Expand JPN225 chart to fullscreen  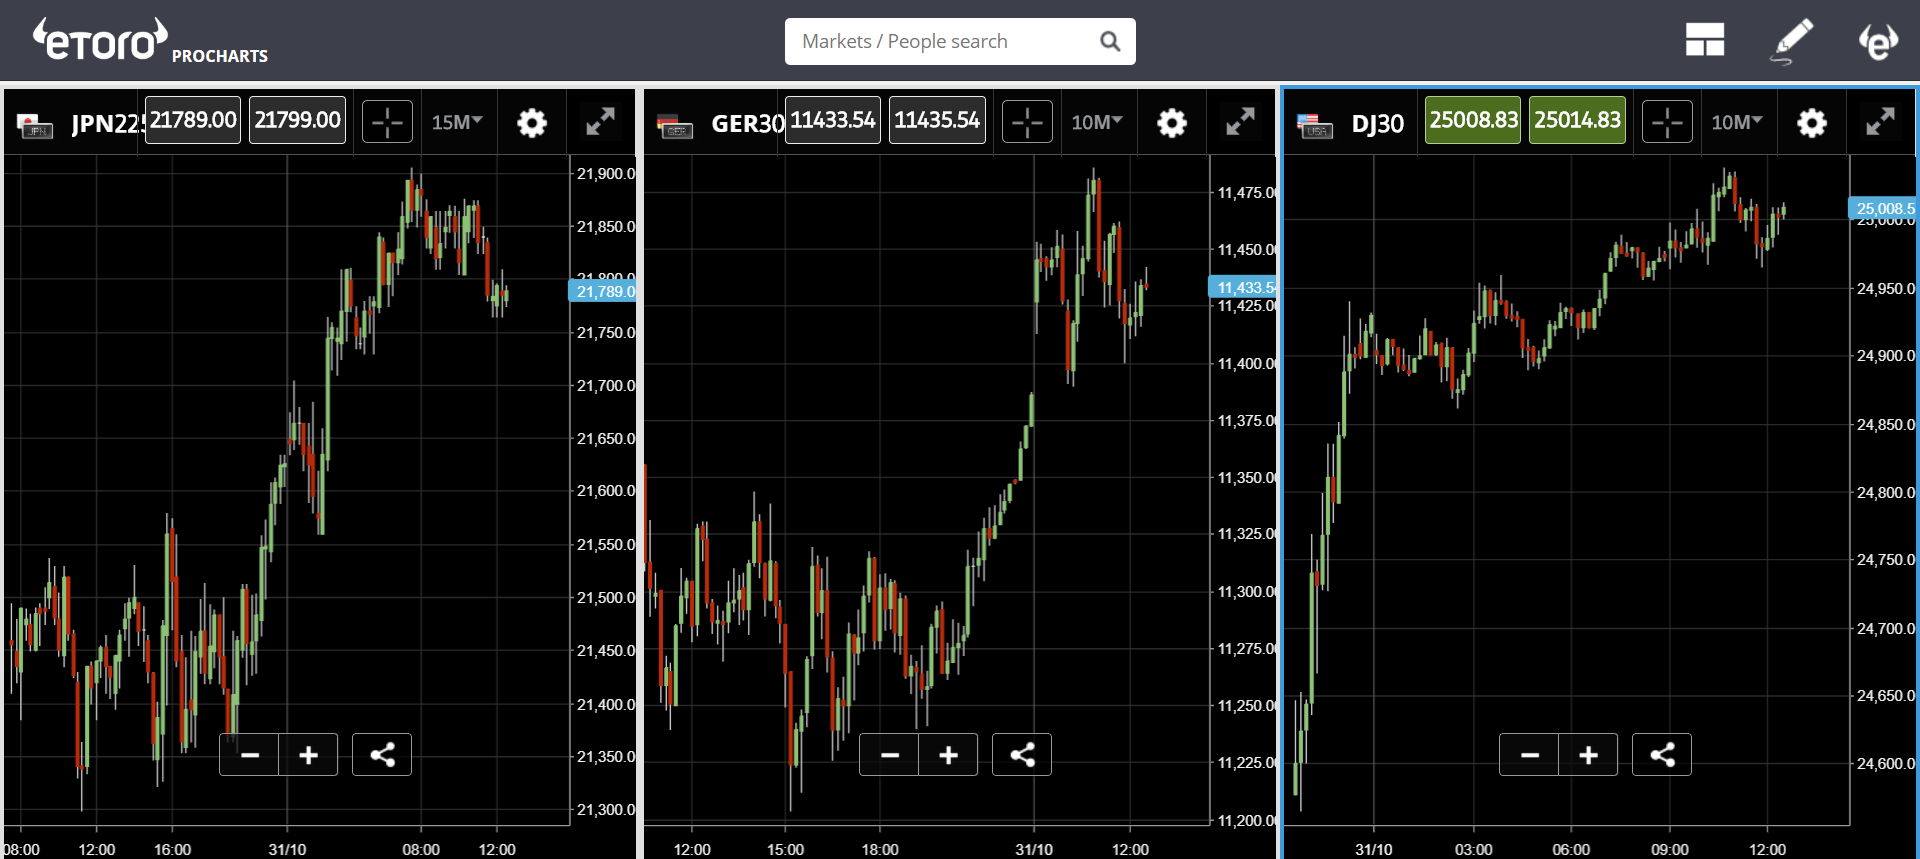(x=600, y=122)
